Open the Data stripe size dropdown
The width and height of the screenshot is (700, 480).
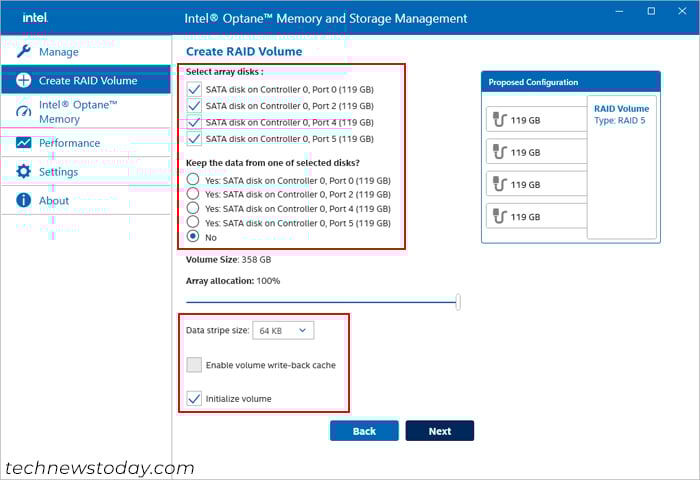click(283, 330)
